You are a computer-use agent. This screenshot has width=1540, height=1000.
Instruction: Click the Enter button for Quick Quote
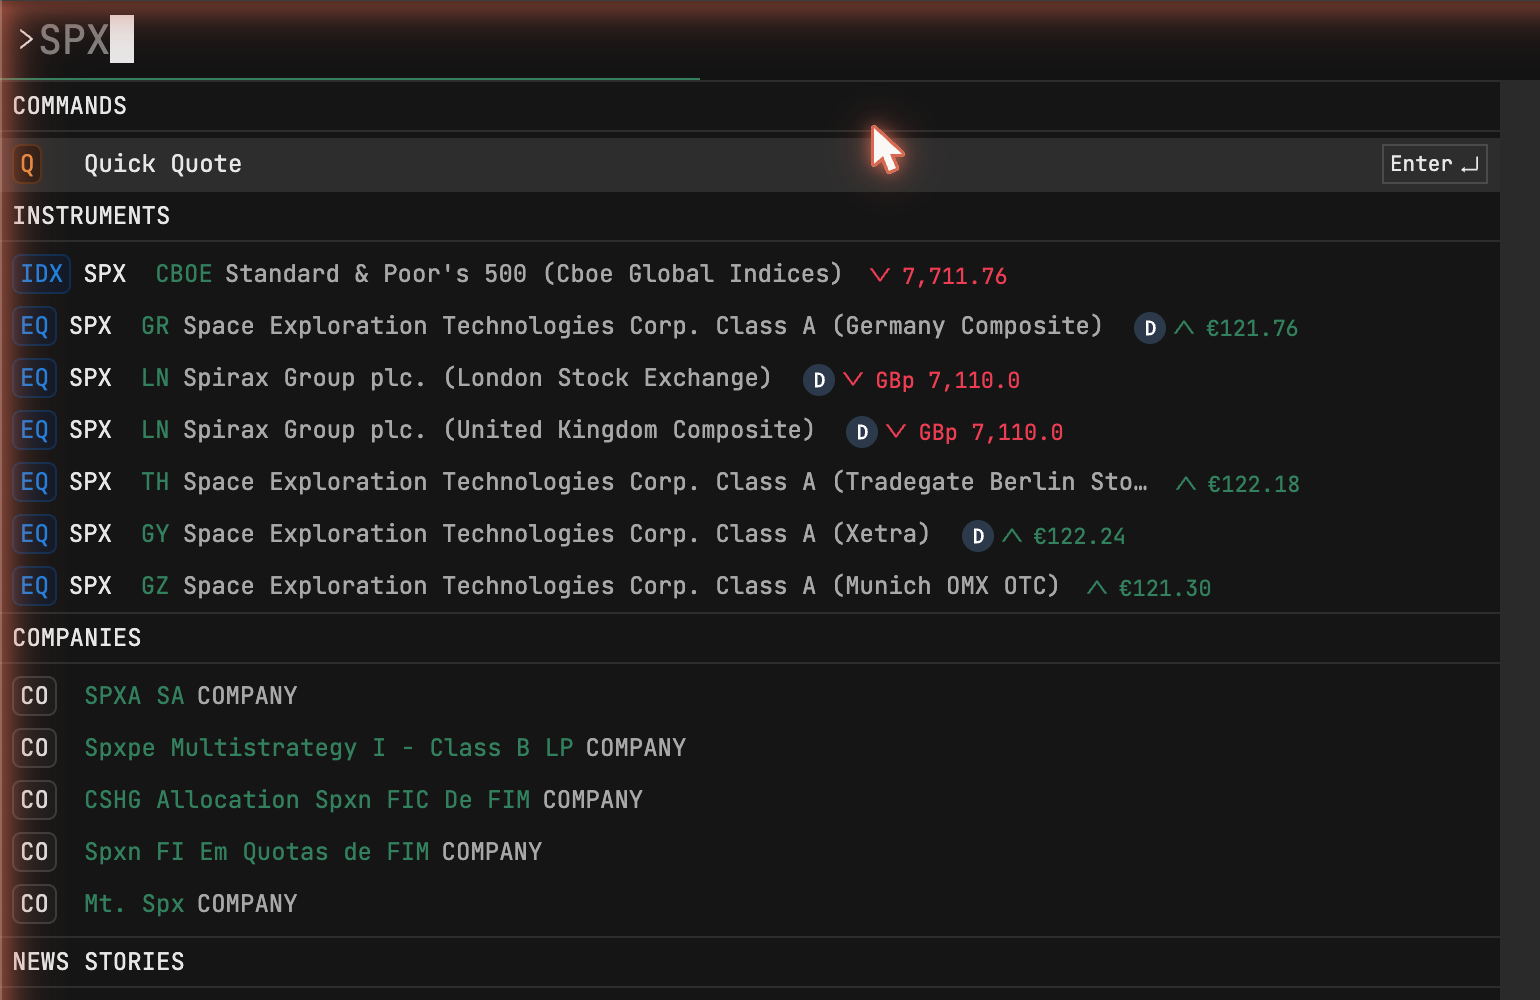1434,164
